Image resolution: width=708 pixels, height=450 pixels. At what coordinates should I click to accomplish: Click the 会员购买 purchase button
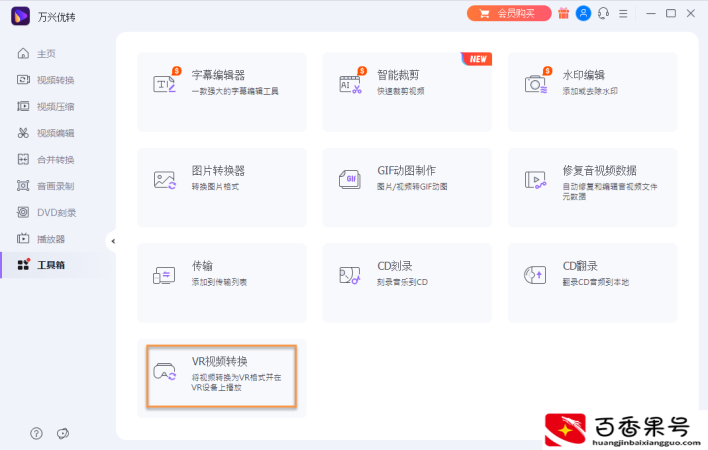(509, 14)
